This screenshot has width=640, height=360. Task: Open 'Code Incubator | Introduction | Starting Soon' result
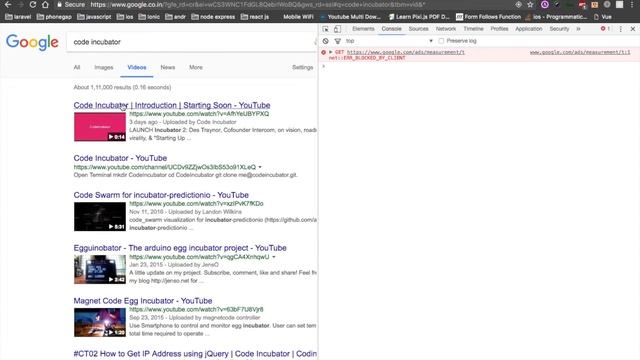[x=172, y=105]
